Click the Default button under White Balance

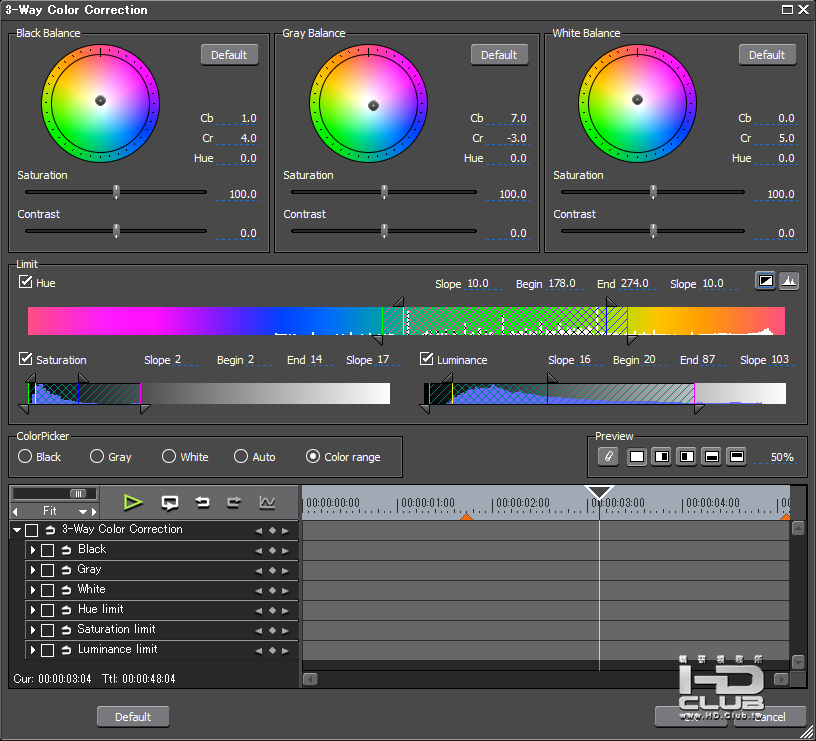click(767, 55)
